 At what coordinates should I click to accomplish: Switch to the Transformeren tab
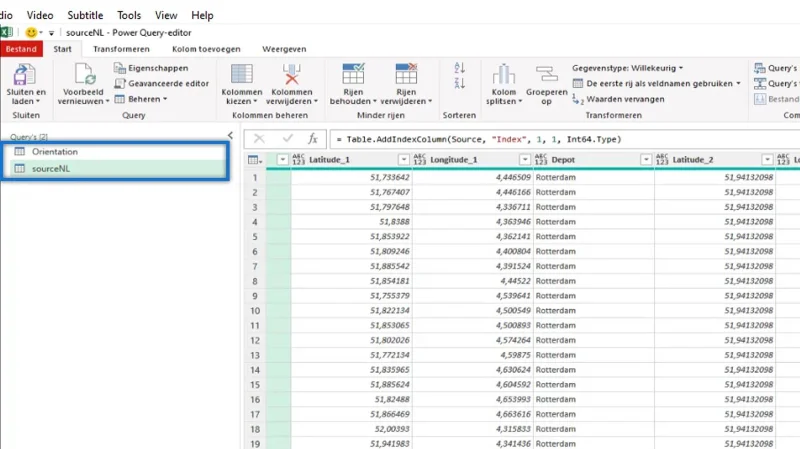[121, 49]
